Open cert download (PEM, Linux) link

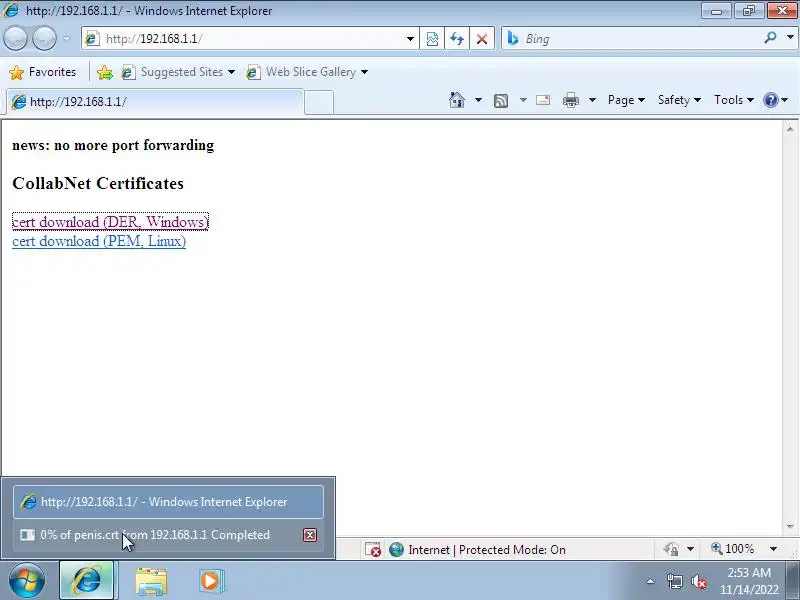[99, 241]
